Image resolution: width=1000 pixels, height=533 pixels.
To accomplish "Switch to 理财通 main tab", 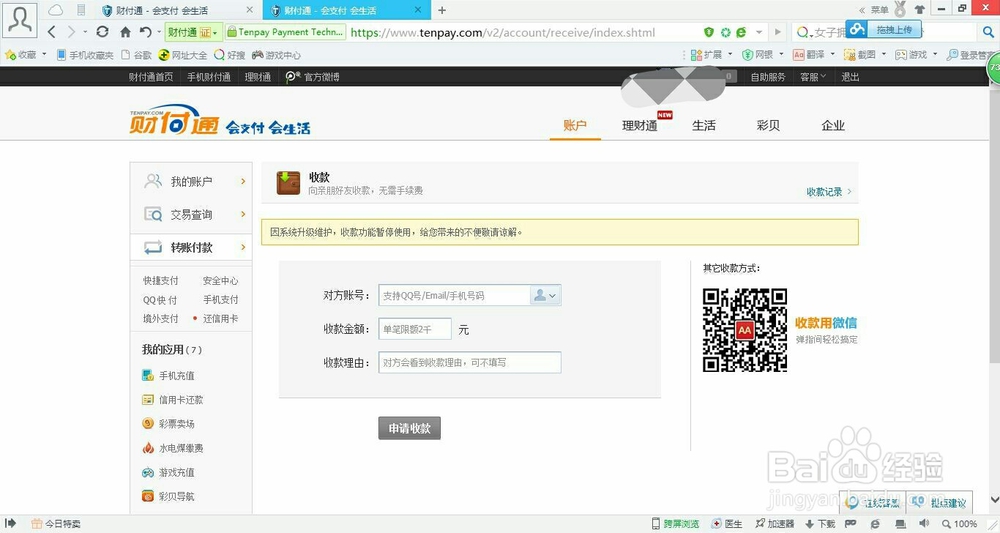I will [640, 125].
